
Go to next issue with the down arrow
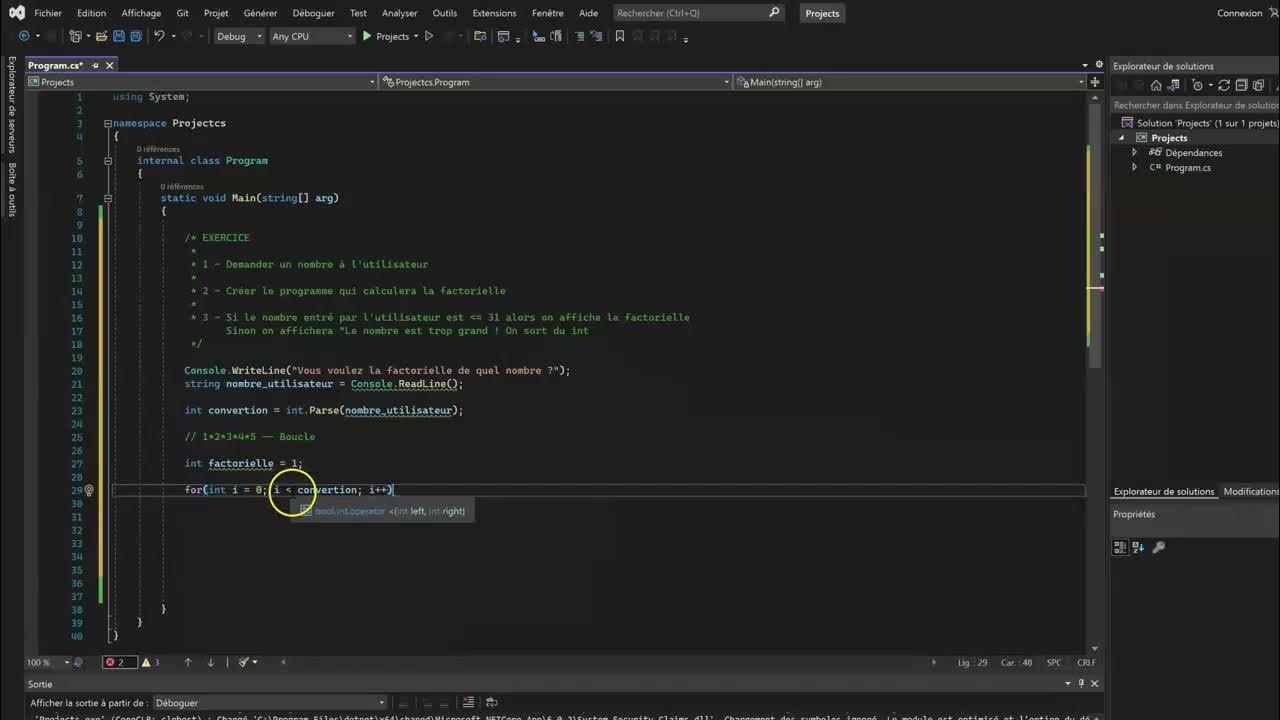210,662
